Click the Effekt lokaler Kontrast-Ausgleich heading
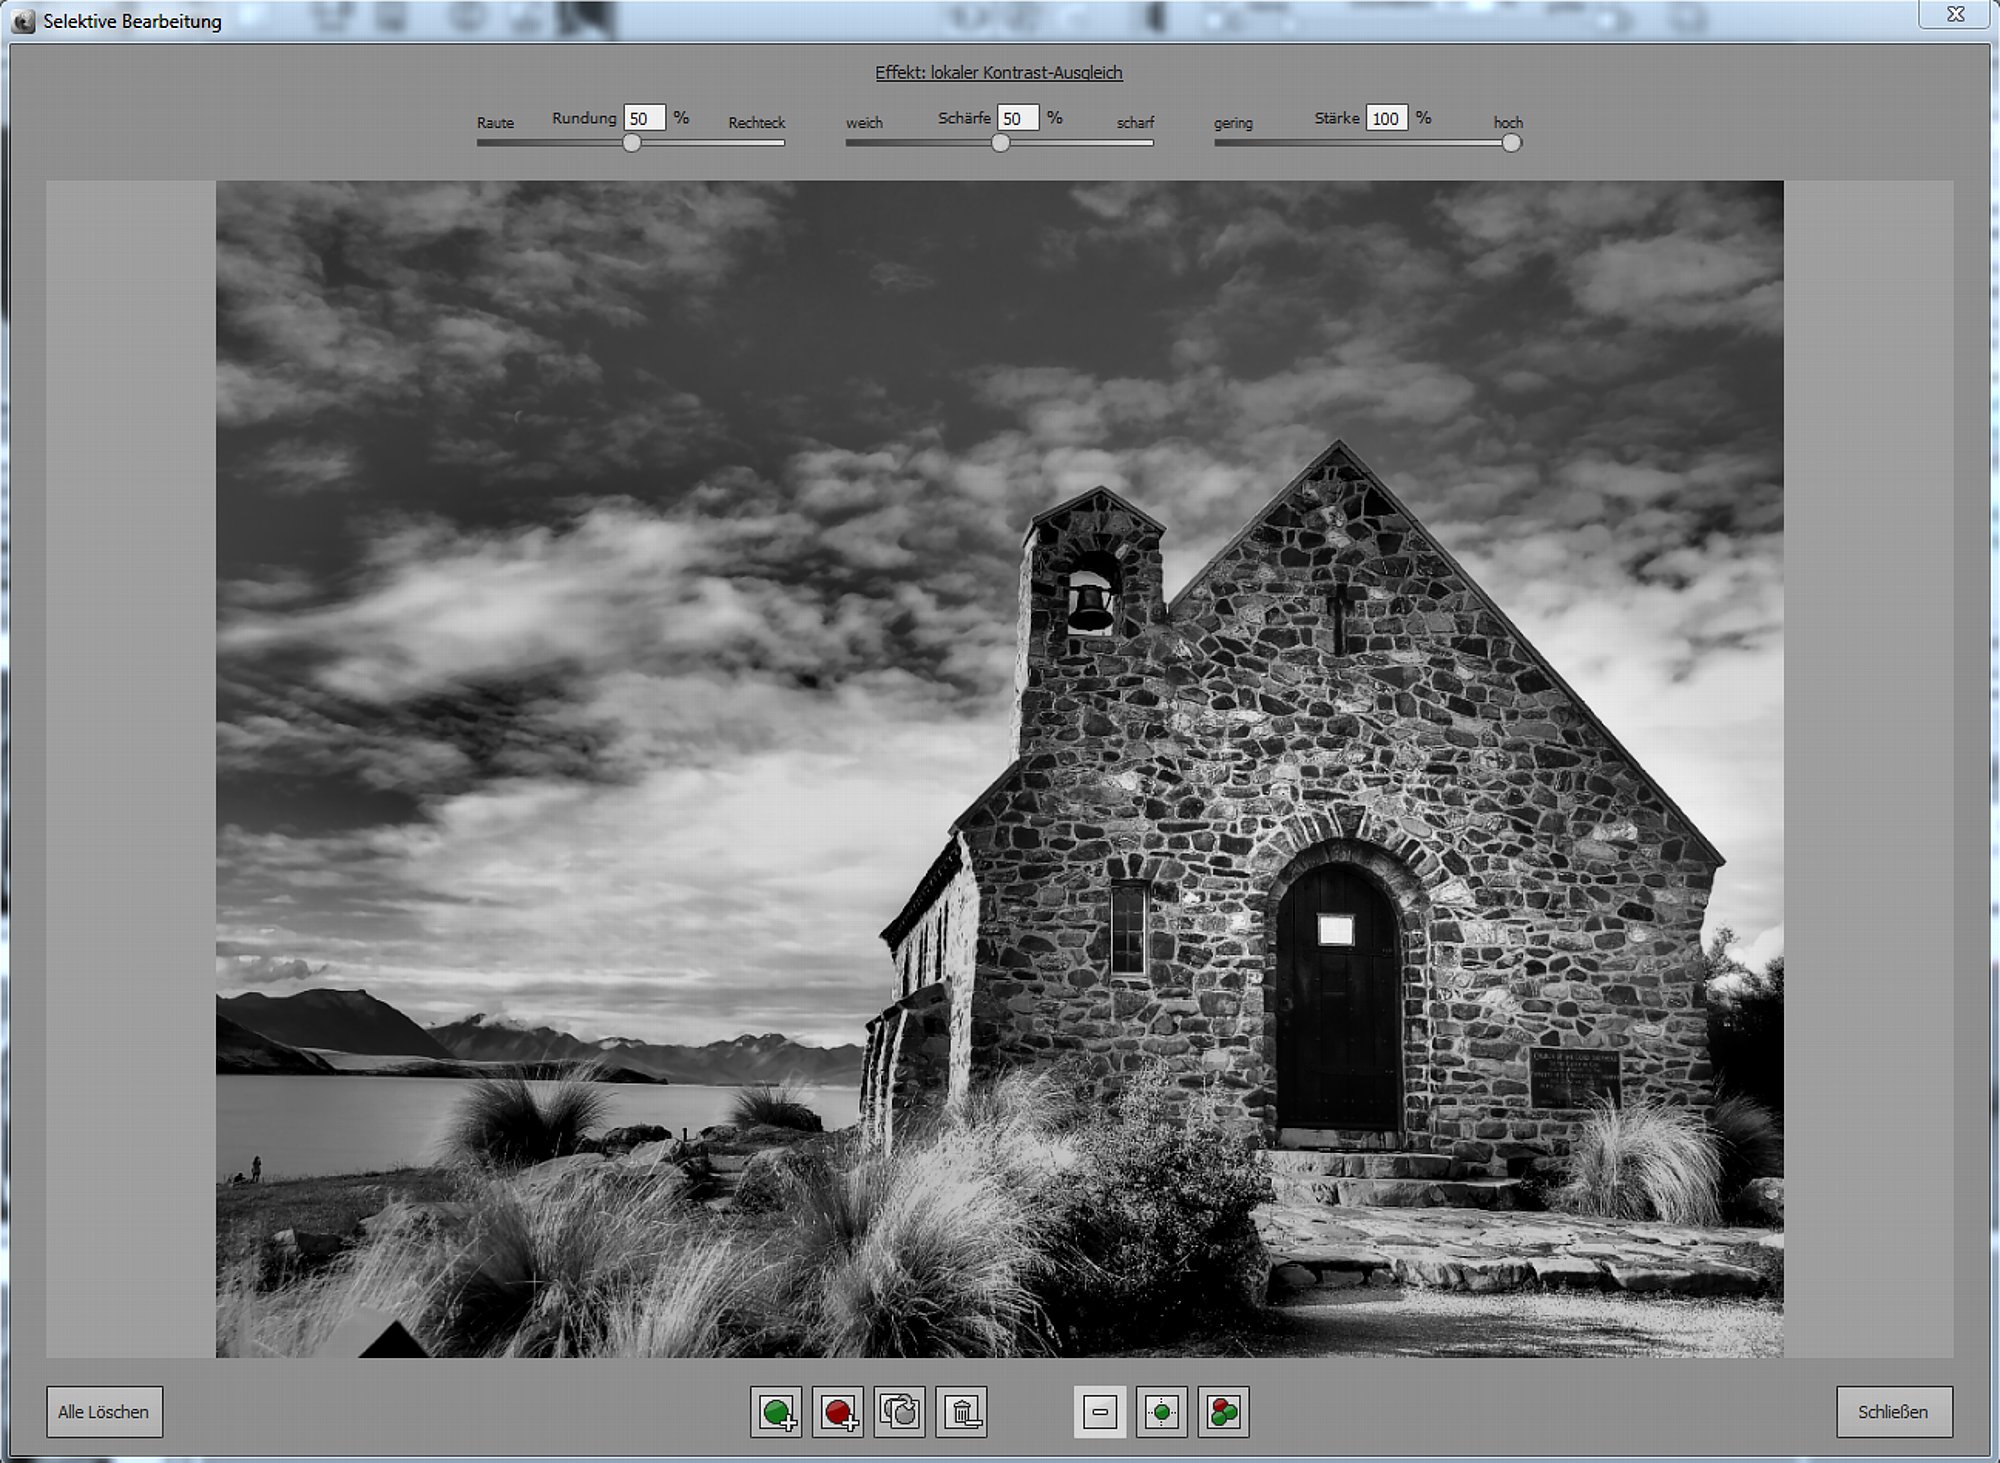 [998, 72]
